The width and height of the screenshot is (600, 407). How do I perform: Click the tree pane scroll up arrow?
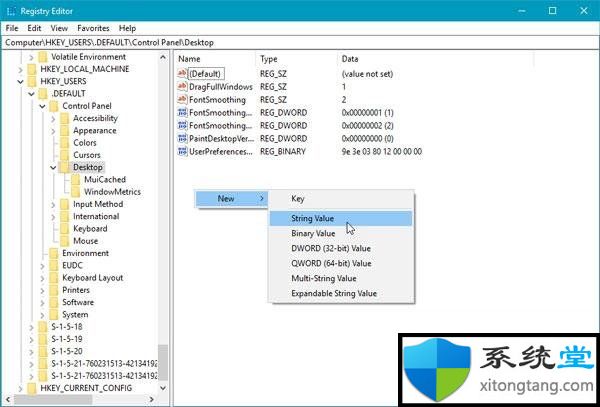[x=163, y=57]
